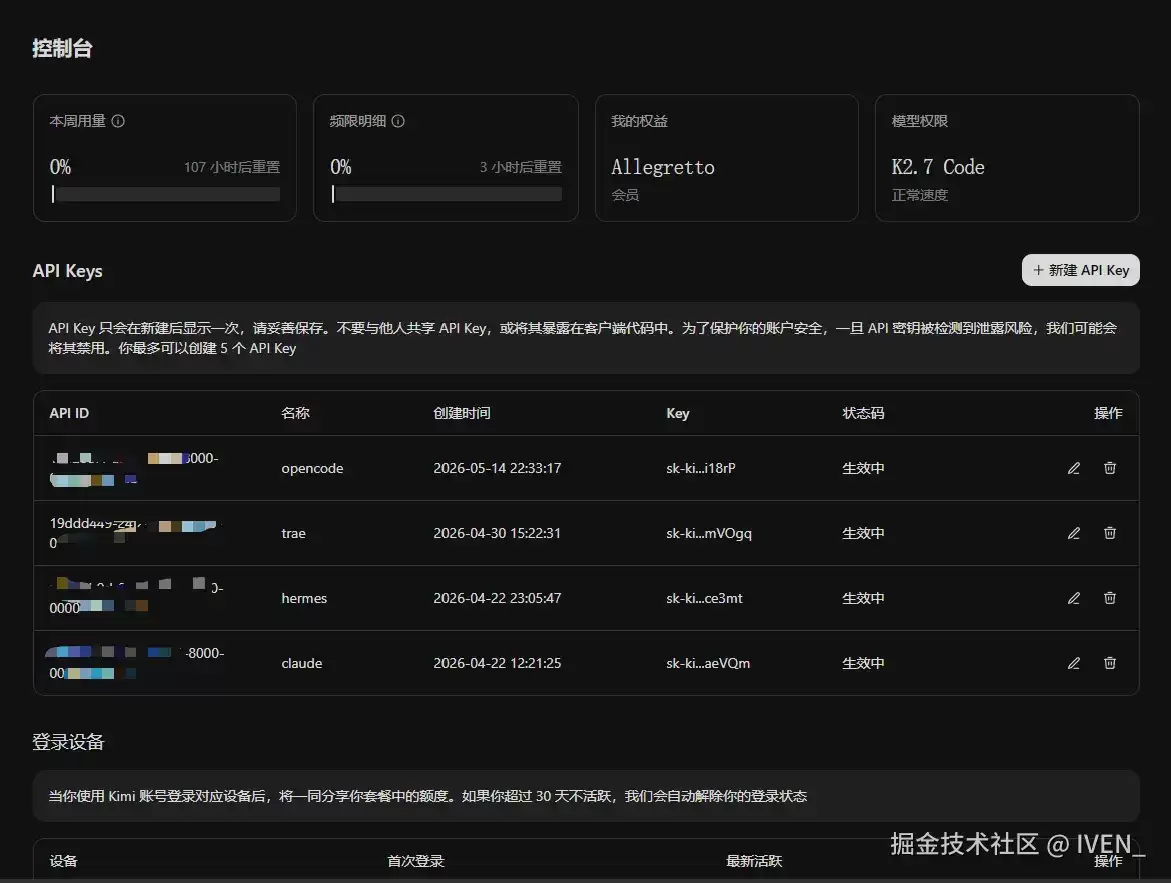The height and width of the screenshot is (883, 1171).
Task: Delete the hermes API key
Action: [x=1110, y=598]
